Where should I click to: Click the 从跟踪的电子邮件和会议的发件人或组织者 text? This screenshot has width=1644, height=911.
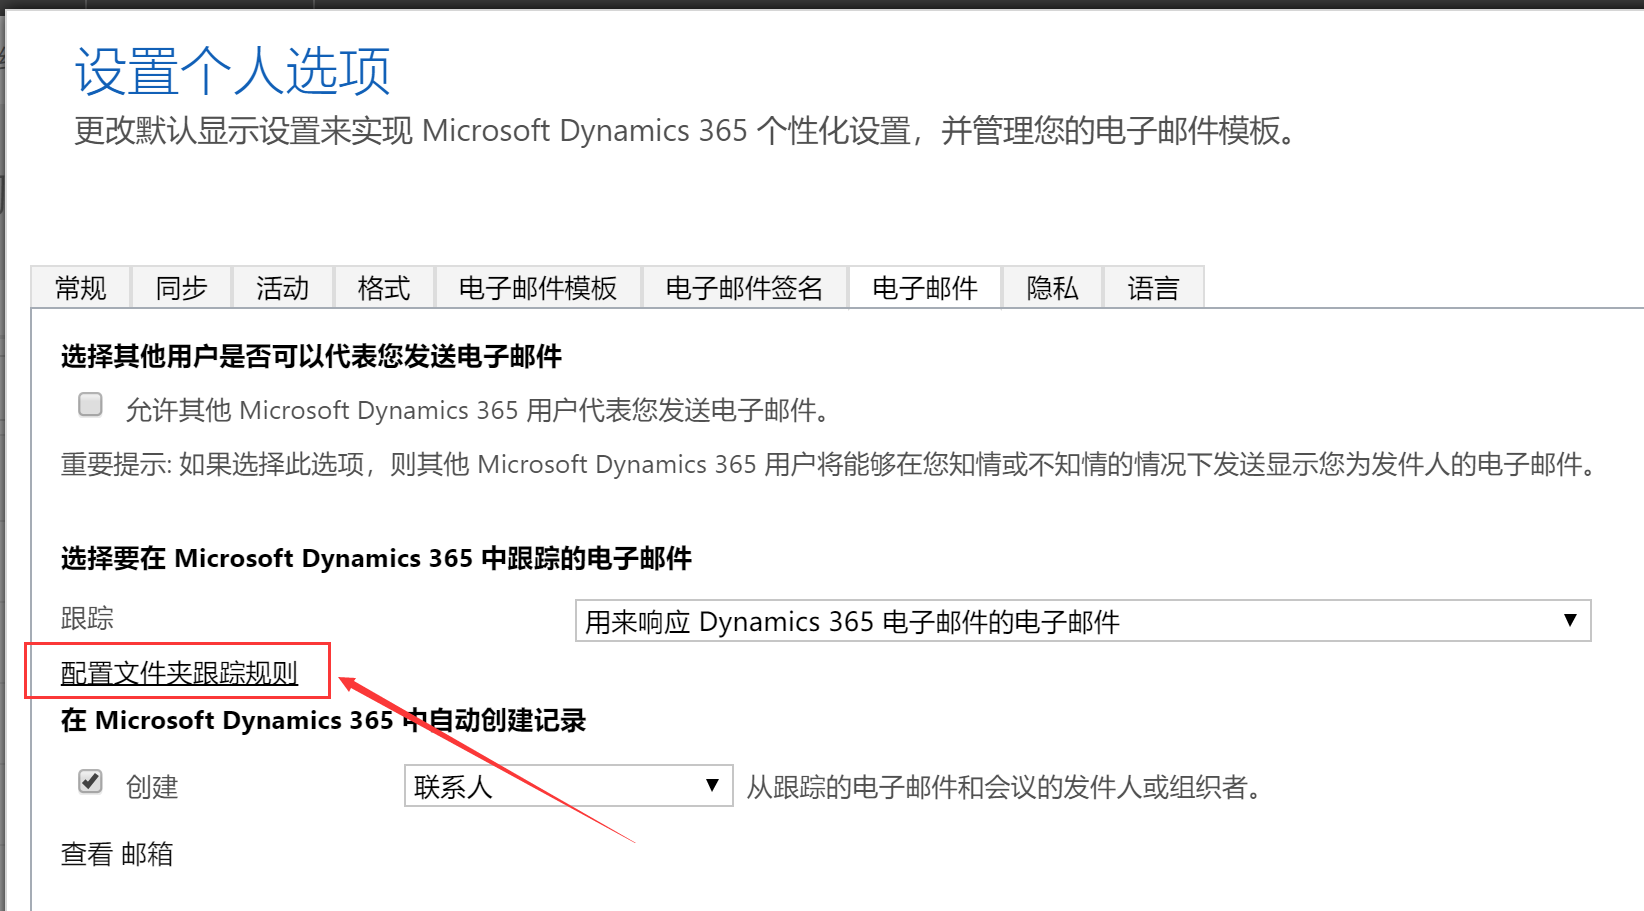coord(1006,787)
